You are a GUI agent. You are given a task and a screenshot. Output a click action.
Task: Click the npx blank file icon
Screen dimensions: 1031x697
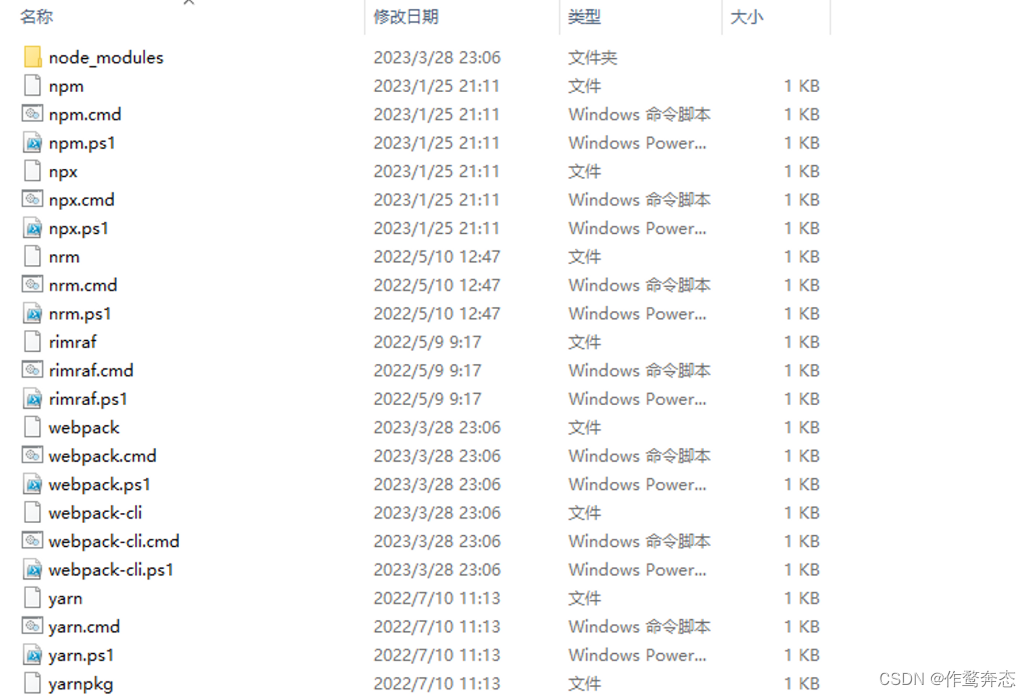point(32,171)
